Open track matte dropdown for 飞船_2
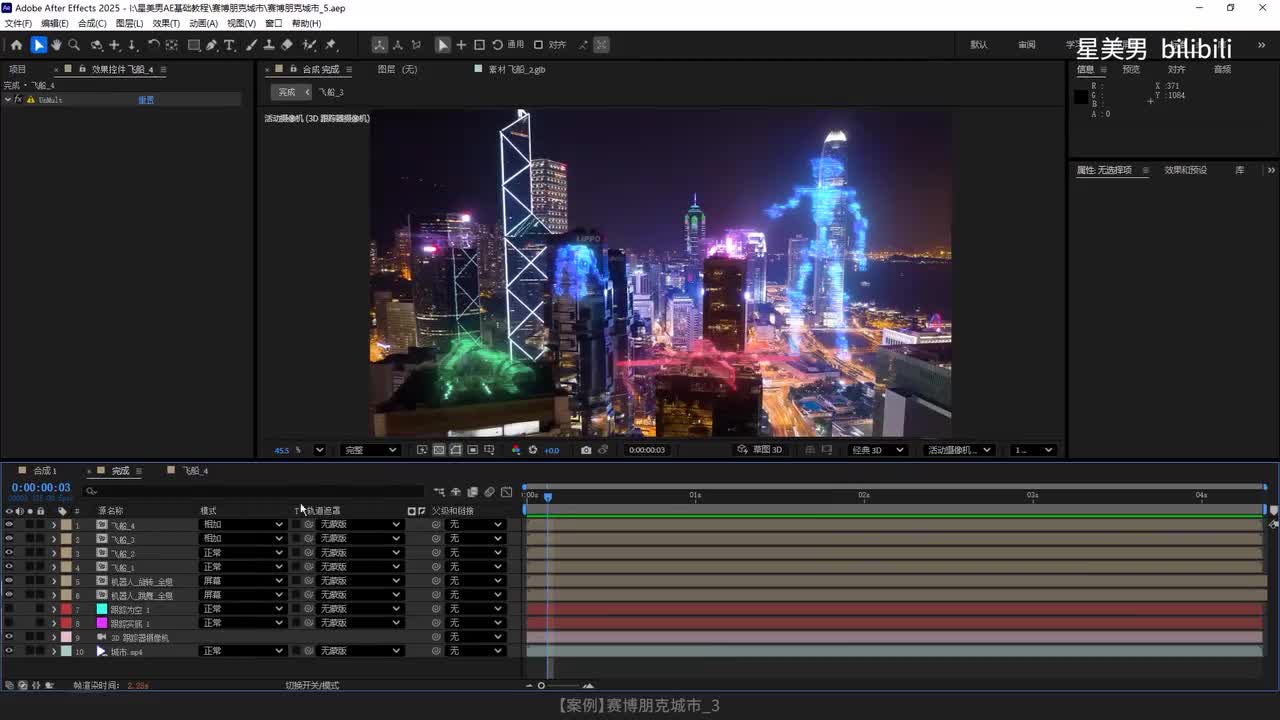 (360, 553)
